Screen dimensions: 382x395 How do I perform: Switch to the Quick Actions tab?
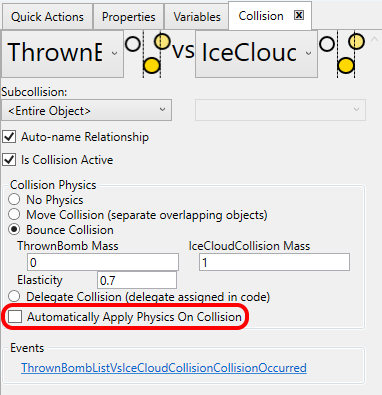point(47,17)
